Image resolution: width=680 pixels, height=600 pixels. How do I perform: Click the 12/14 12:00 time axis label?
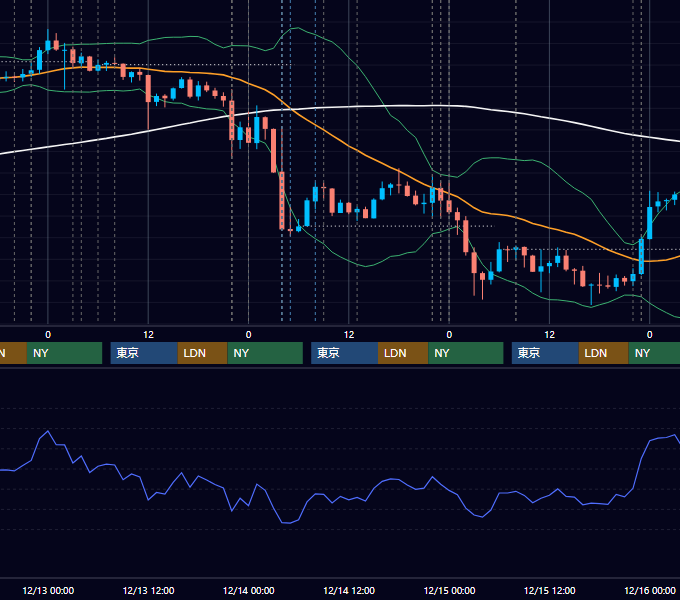click(x=349, y=590)
